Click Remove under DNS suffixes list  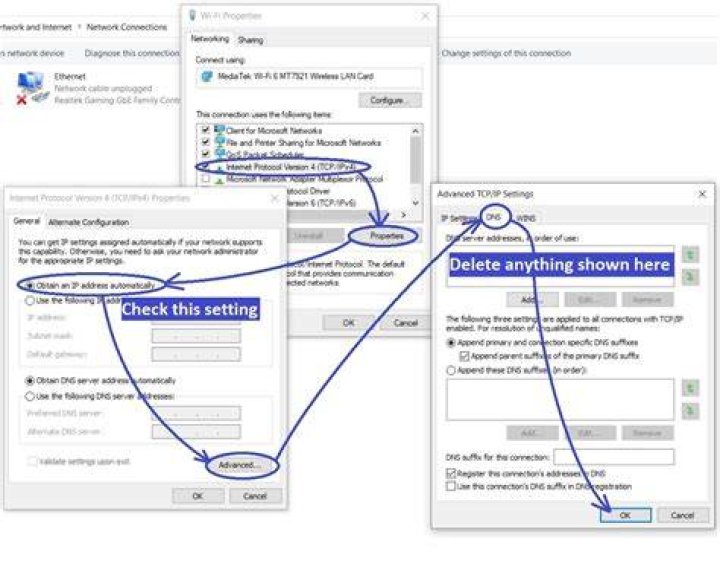pyautogui.click(x=647, y=433)
